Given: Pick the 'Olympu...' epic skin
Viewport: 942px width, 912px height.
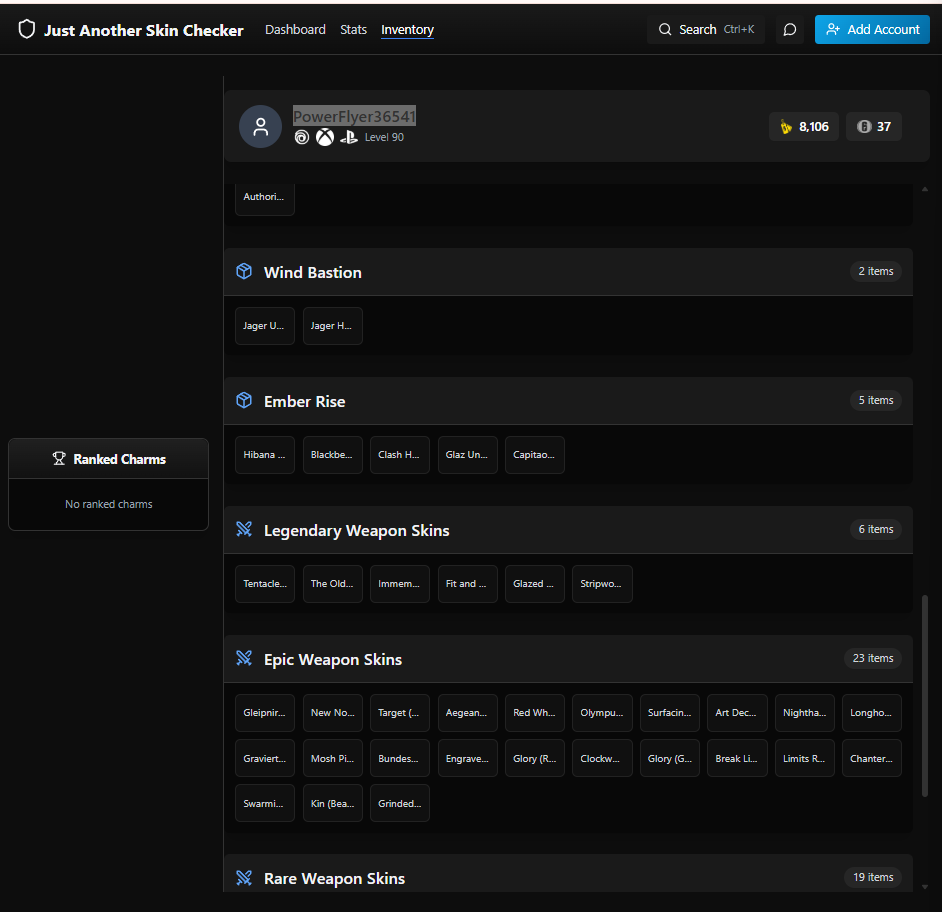Looking at the screenshot, I should 603,713.
